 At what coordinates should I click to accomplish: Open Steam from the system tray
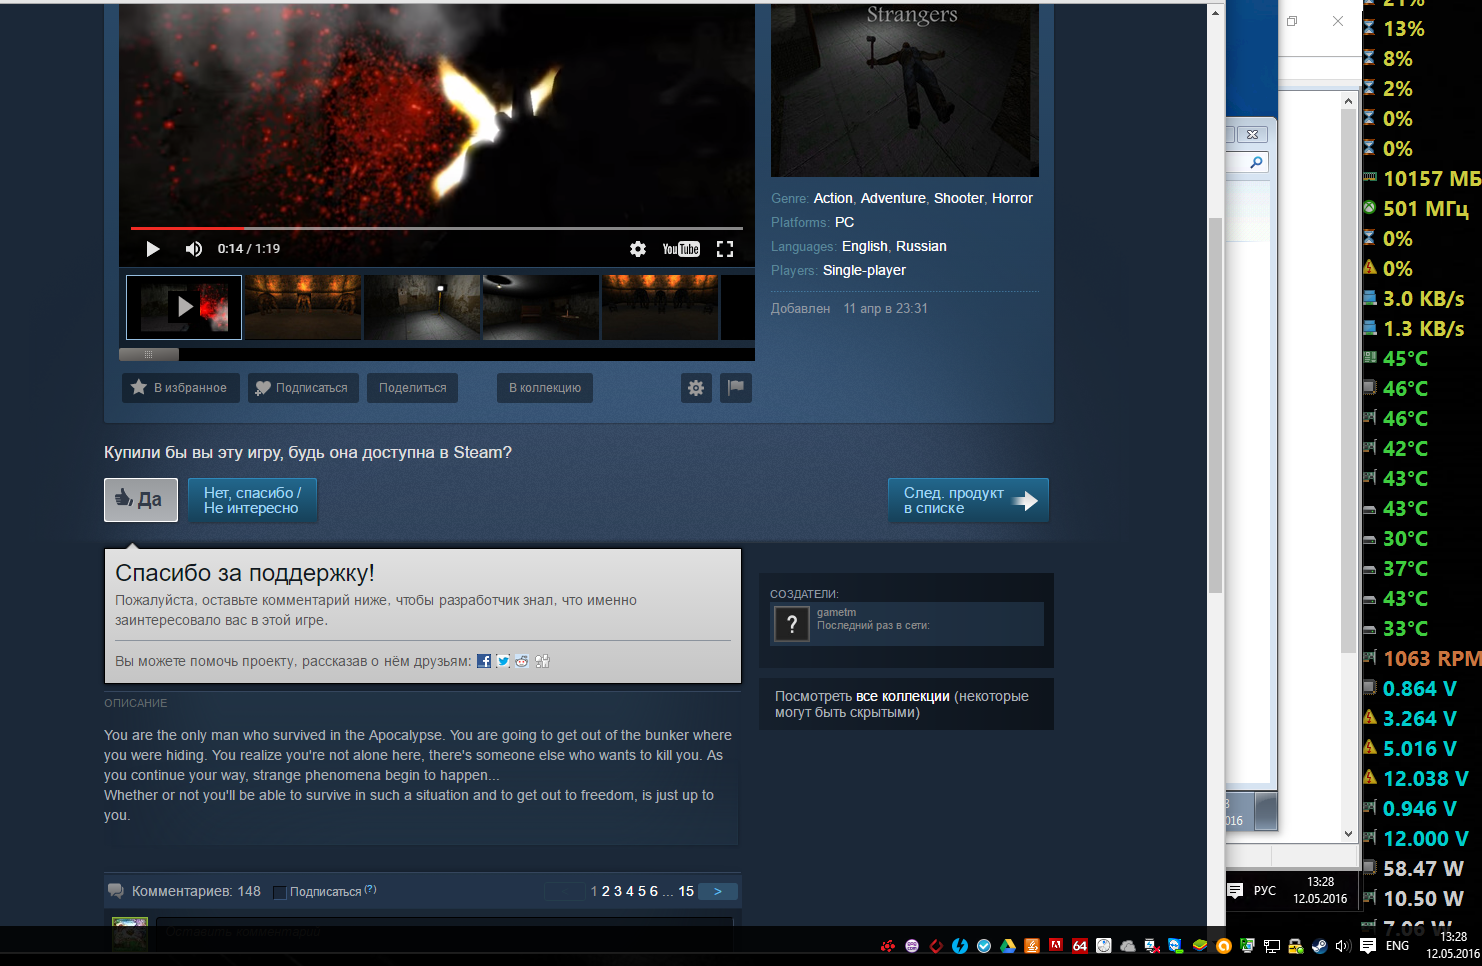tap(1319, 946)
